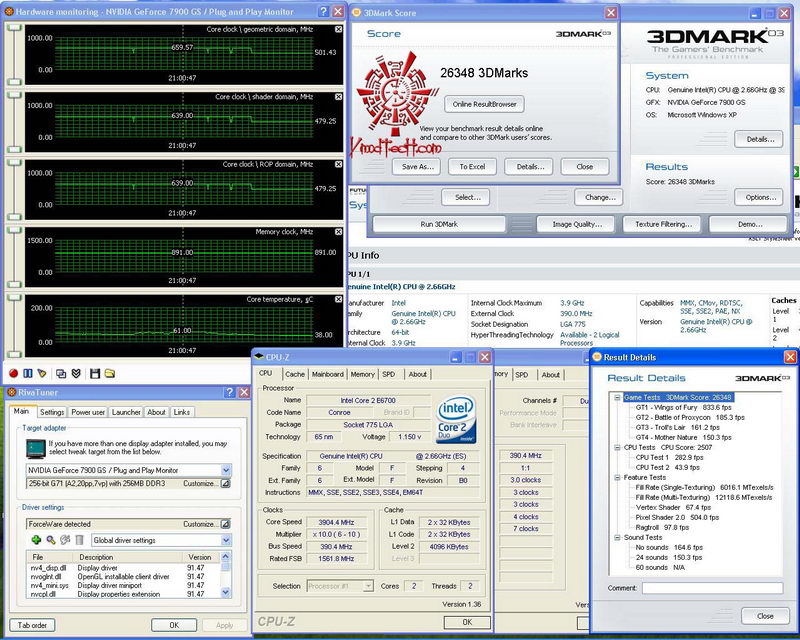Click the Texture Filtering button

663,224
